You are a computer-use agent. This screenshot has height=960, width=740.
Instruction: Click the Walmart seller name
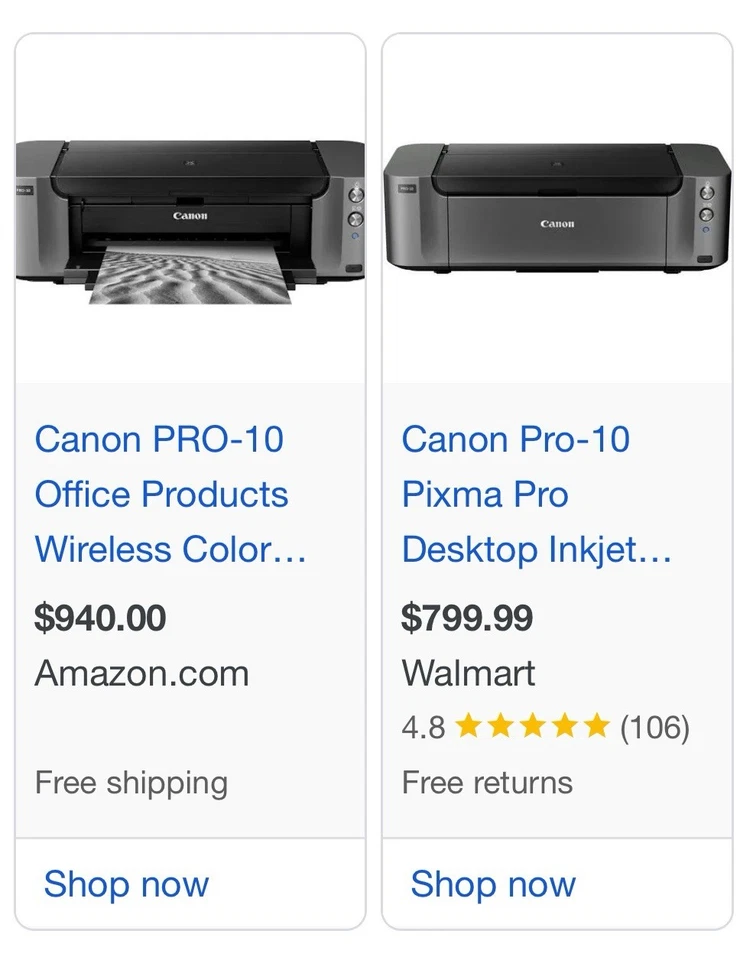[468, 673]
